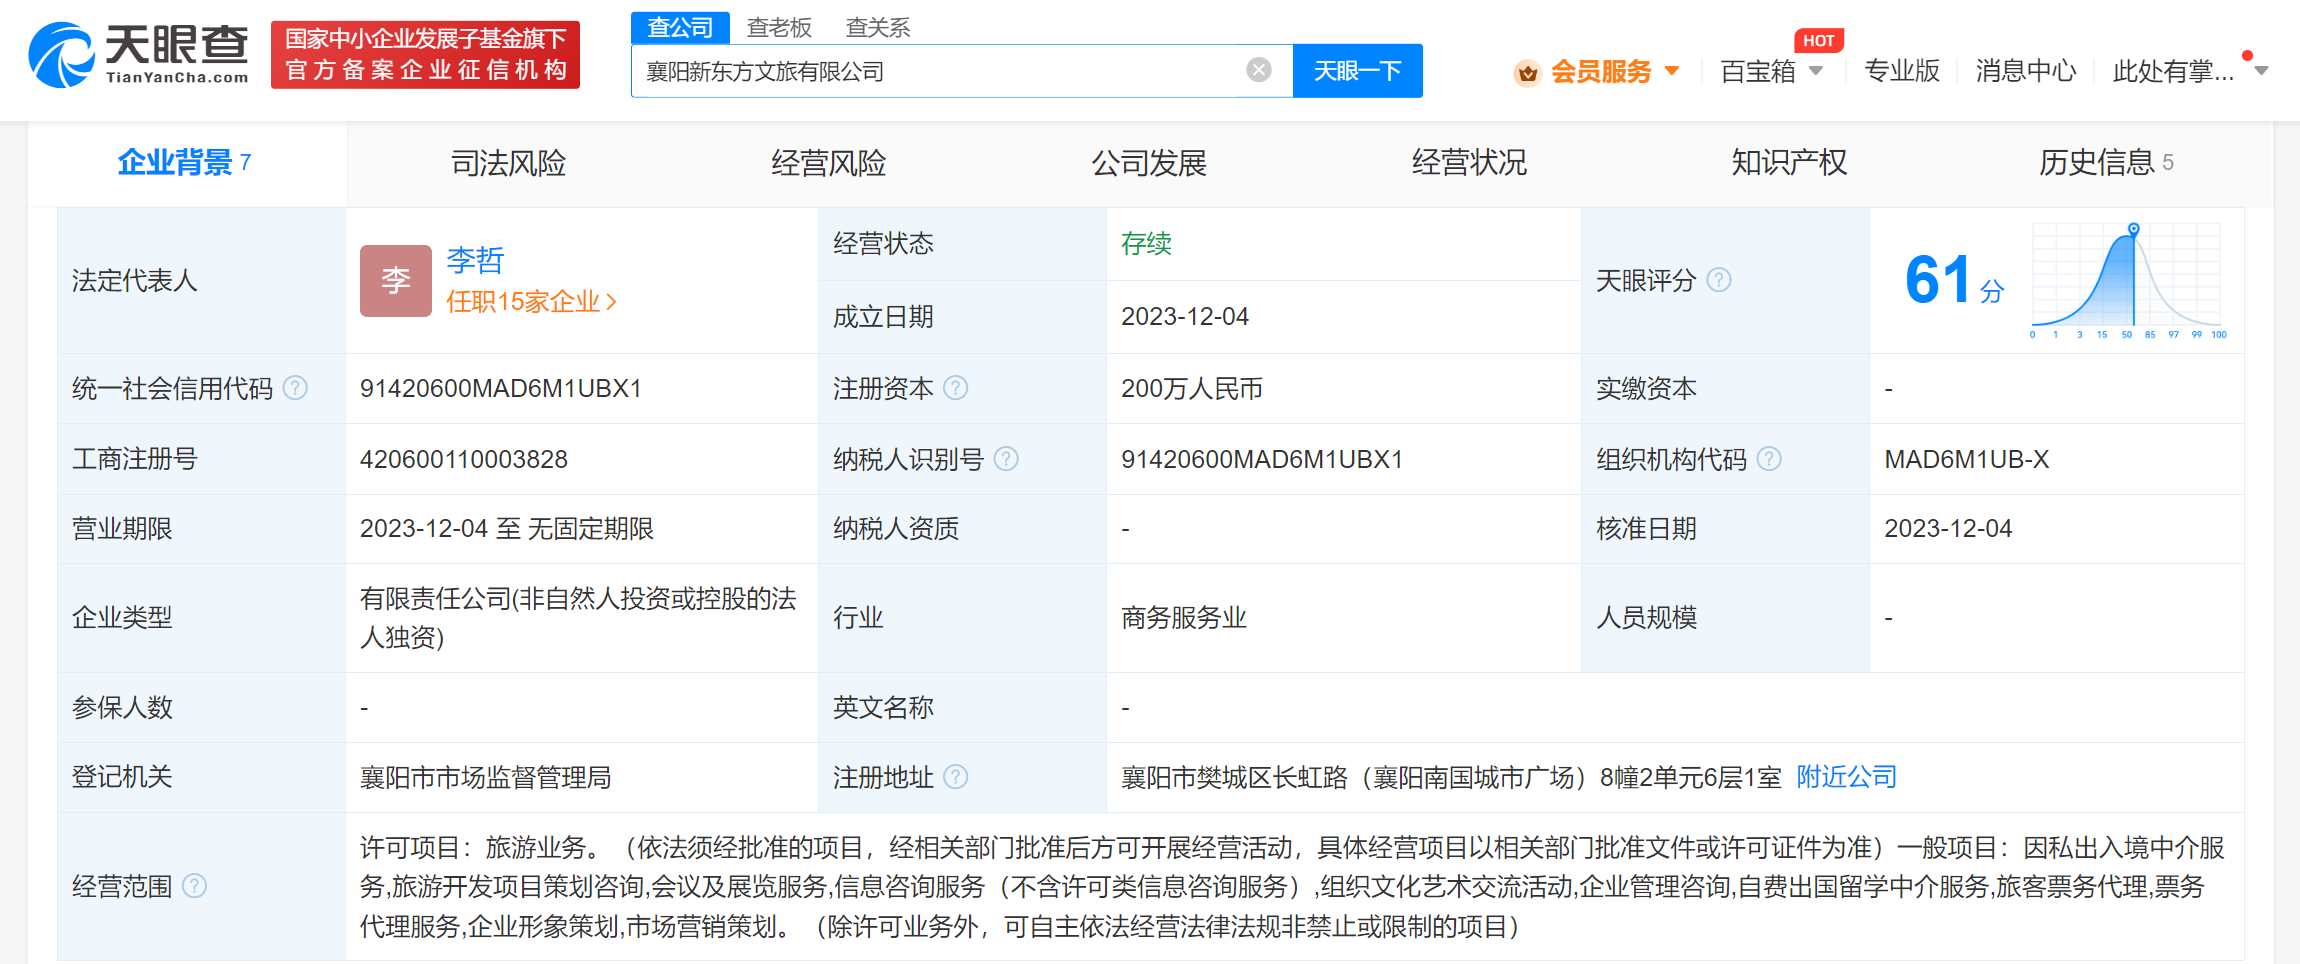Clear the search box text
This screenshot has width=2300, height=964.
point(1258,70)
